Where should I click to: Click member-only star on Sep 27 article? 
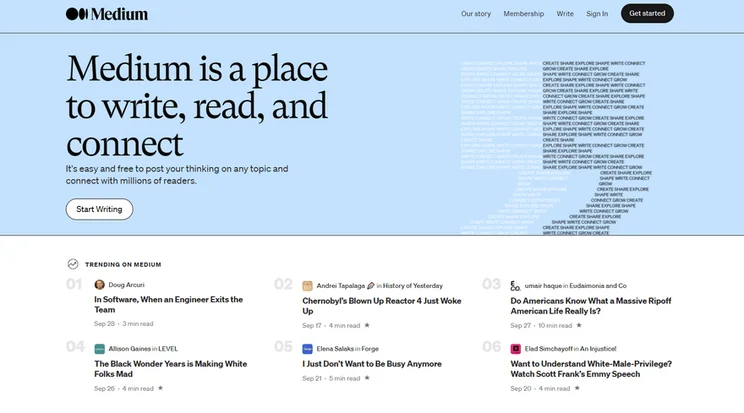pos(579,325)
